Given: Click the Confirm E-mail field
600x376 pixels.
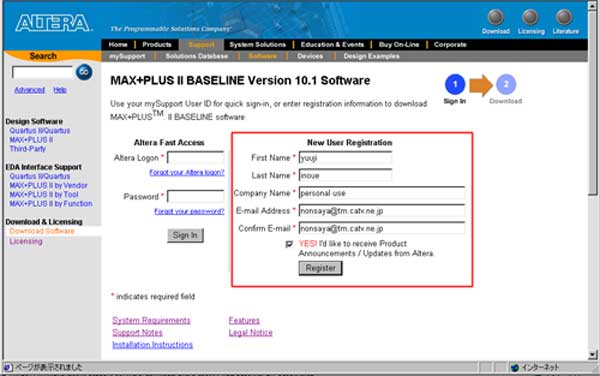Looking at the screenshot, I should 382,228.
